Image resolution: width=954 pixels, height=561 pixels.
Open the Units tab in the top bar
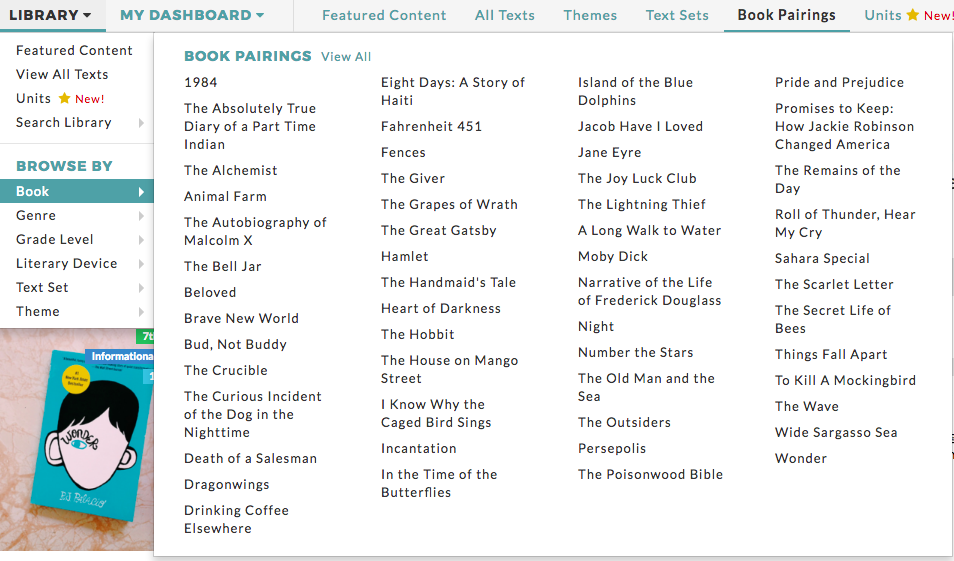[x=883, y=15]
